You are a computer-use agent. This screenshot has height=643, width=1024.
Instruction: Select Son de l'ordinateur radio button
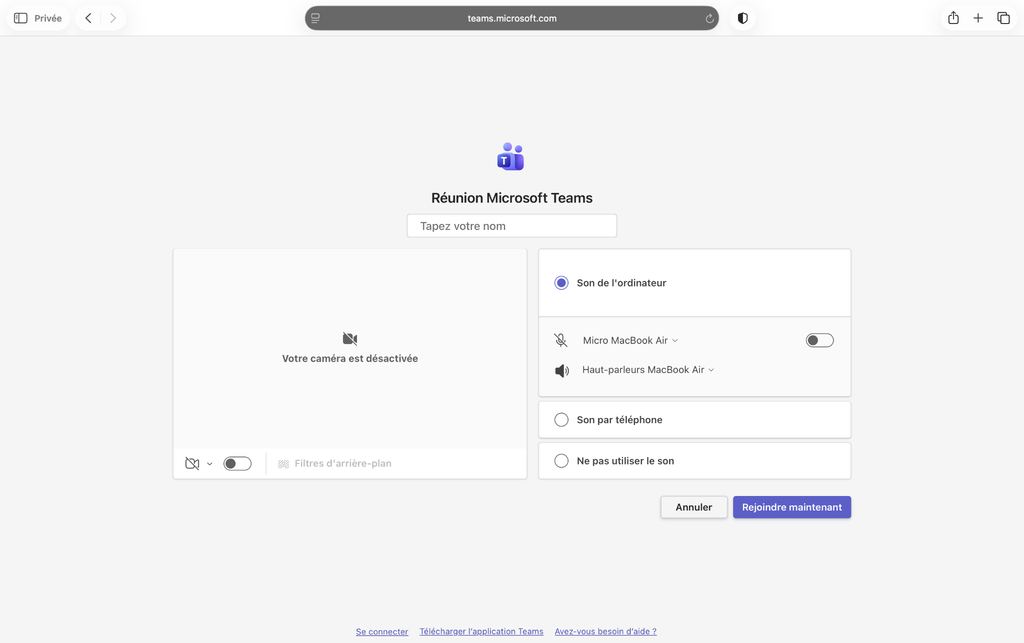pyautogui.click(x=561, y=283)
